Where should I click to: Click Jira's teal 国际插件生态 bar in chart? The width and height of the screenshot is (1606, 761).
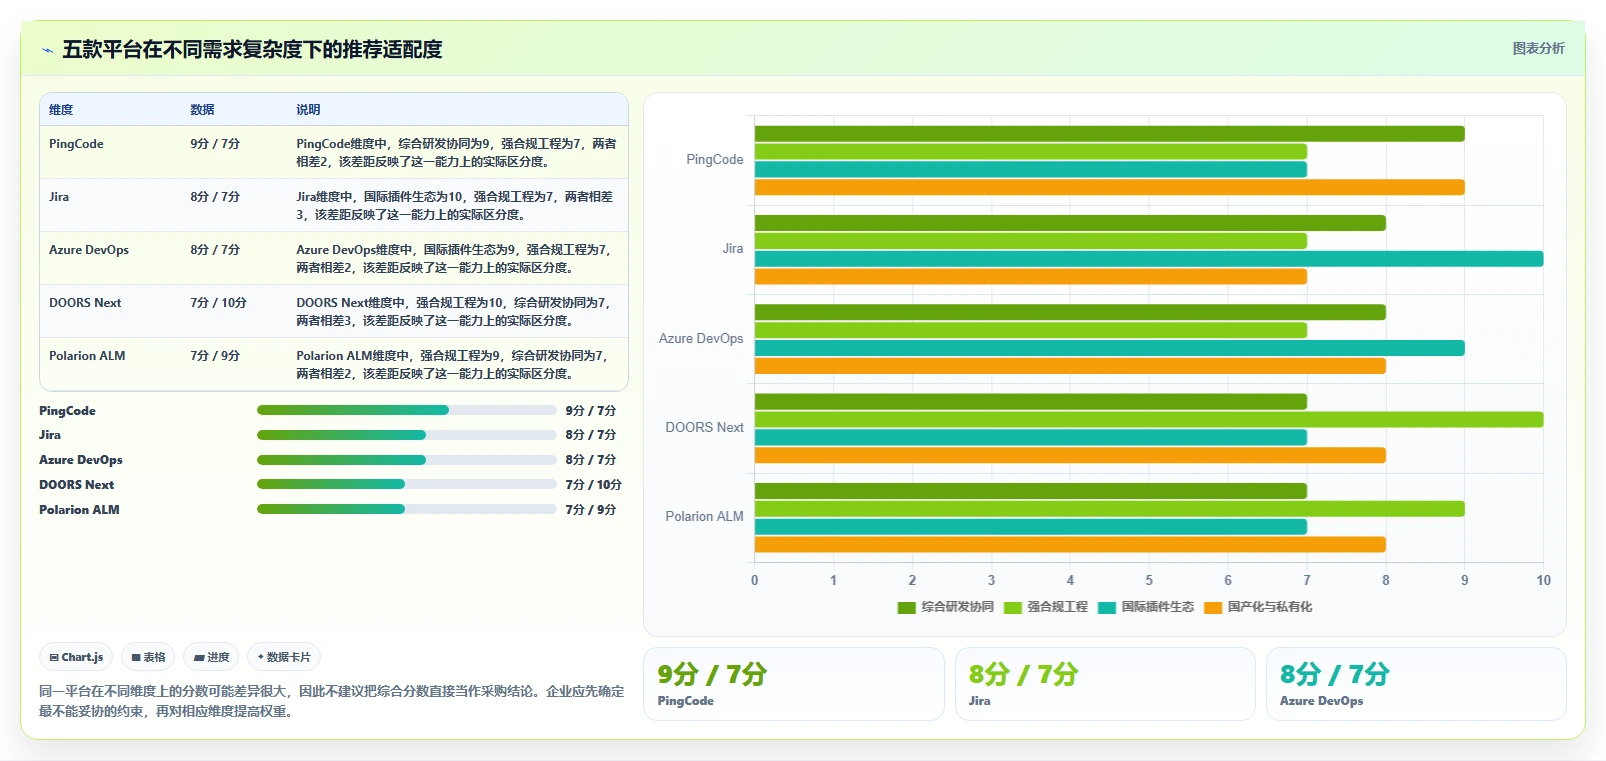(1148, 259)
